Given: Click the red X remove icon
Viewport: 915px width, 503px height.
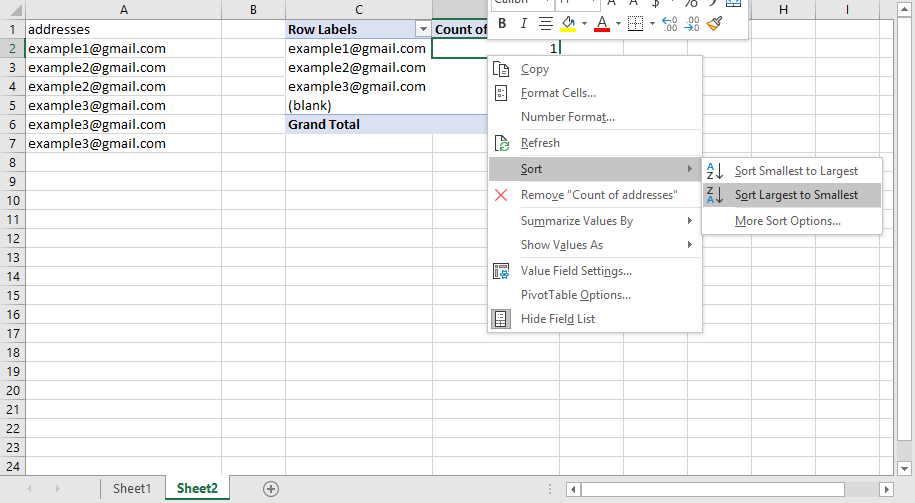Looking at the screenshot, I should click(501, 195).
